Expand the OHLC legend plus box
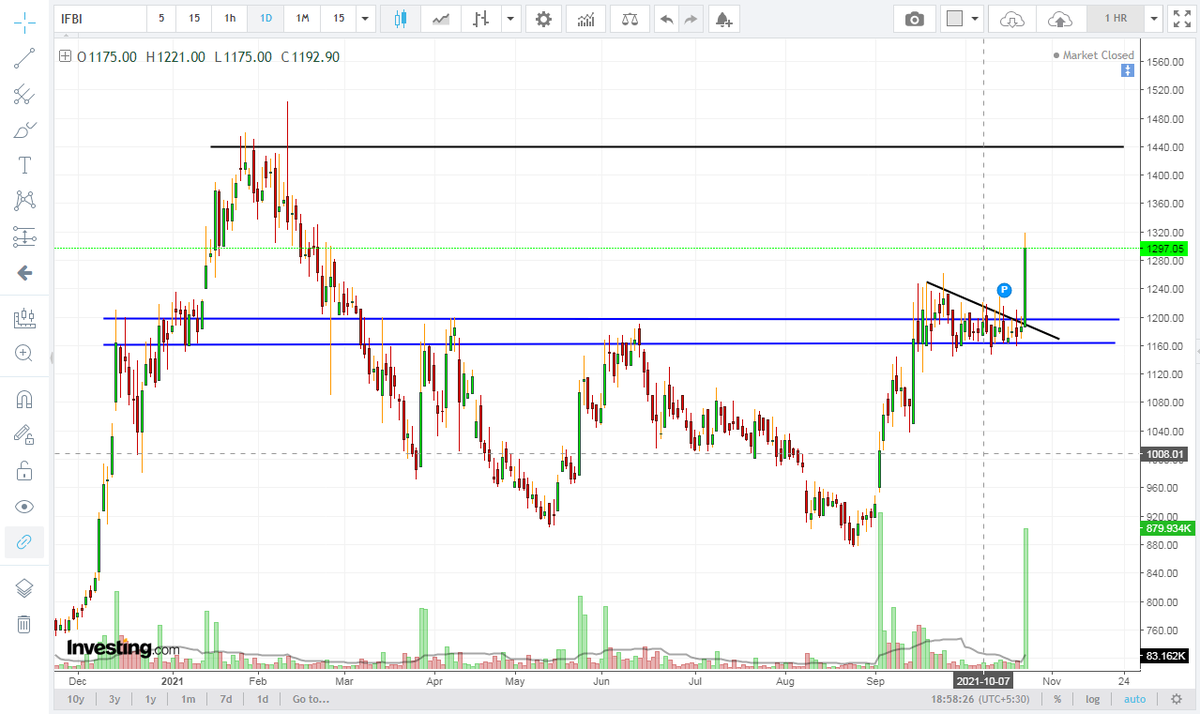1200x714 pixels. [65, 57]
